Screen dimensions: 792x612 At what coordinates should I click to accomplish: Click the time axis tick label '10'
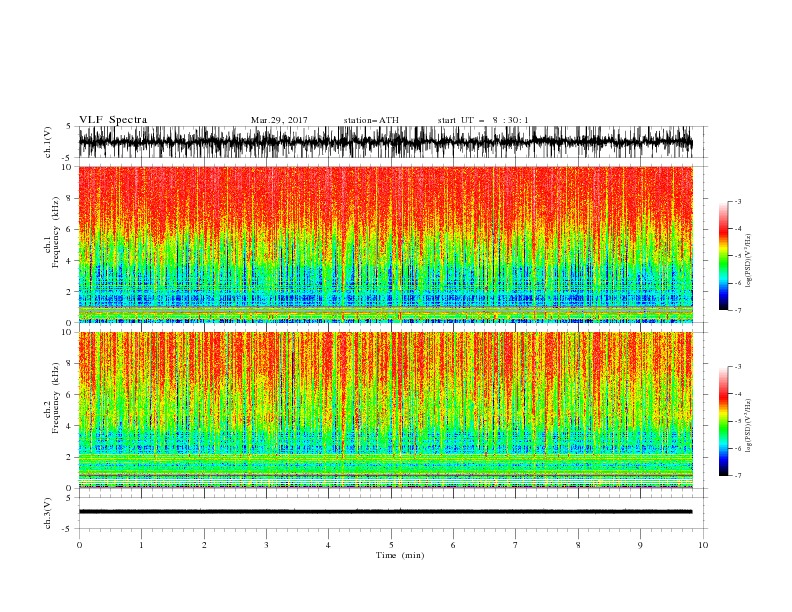tap(703, 545)
